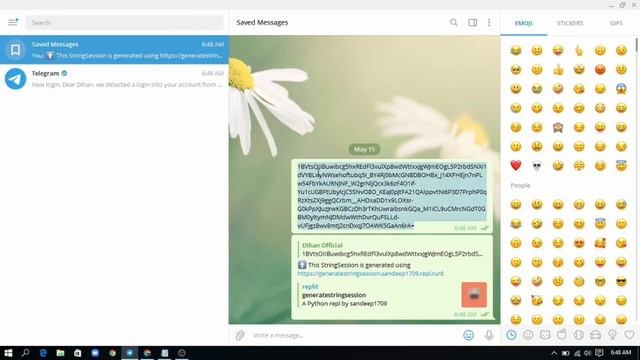Open Windows taskbar search
640x360 pixels.
click(25, 353)
